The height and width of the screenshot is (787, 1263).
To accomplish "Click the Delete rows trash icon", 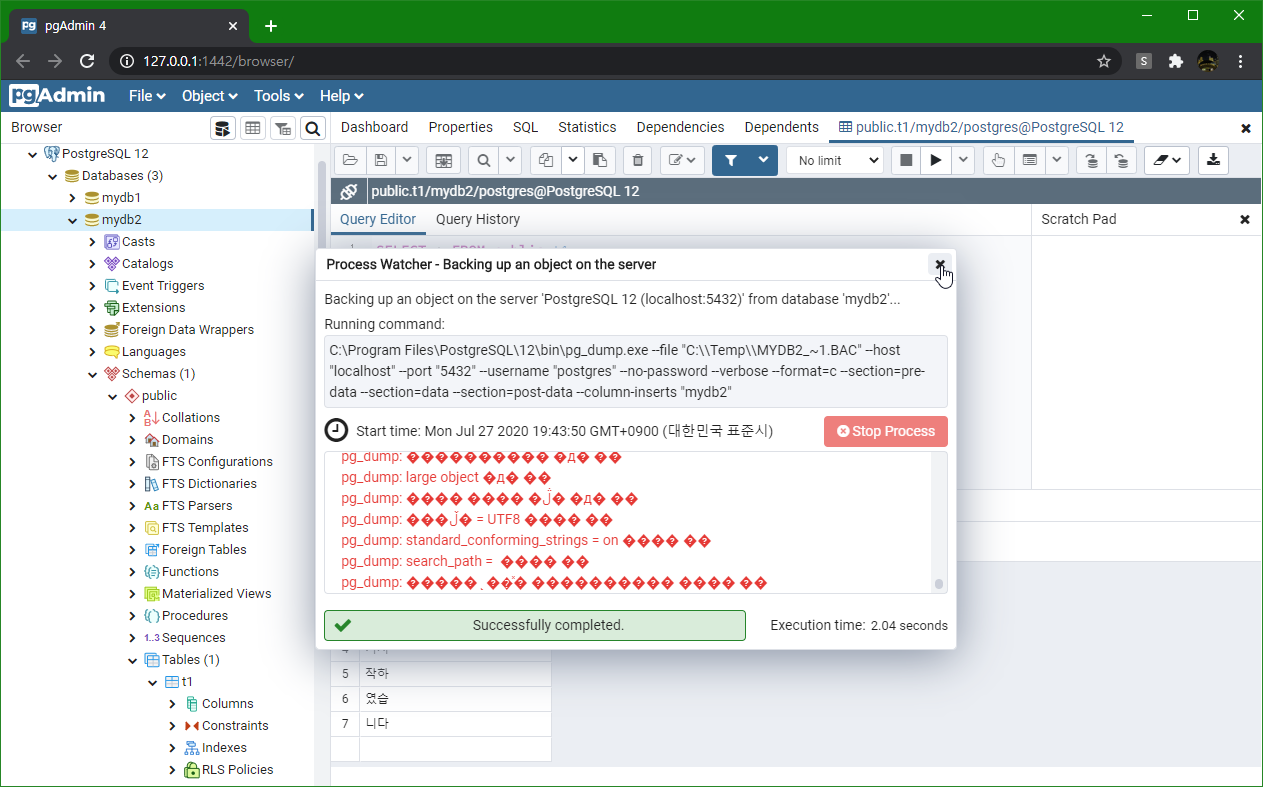I will pyautogui.click(x=638, y=160).
